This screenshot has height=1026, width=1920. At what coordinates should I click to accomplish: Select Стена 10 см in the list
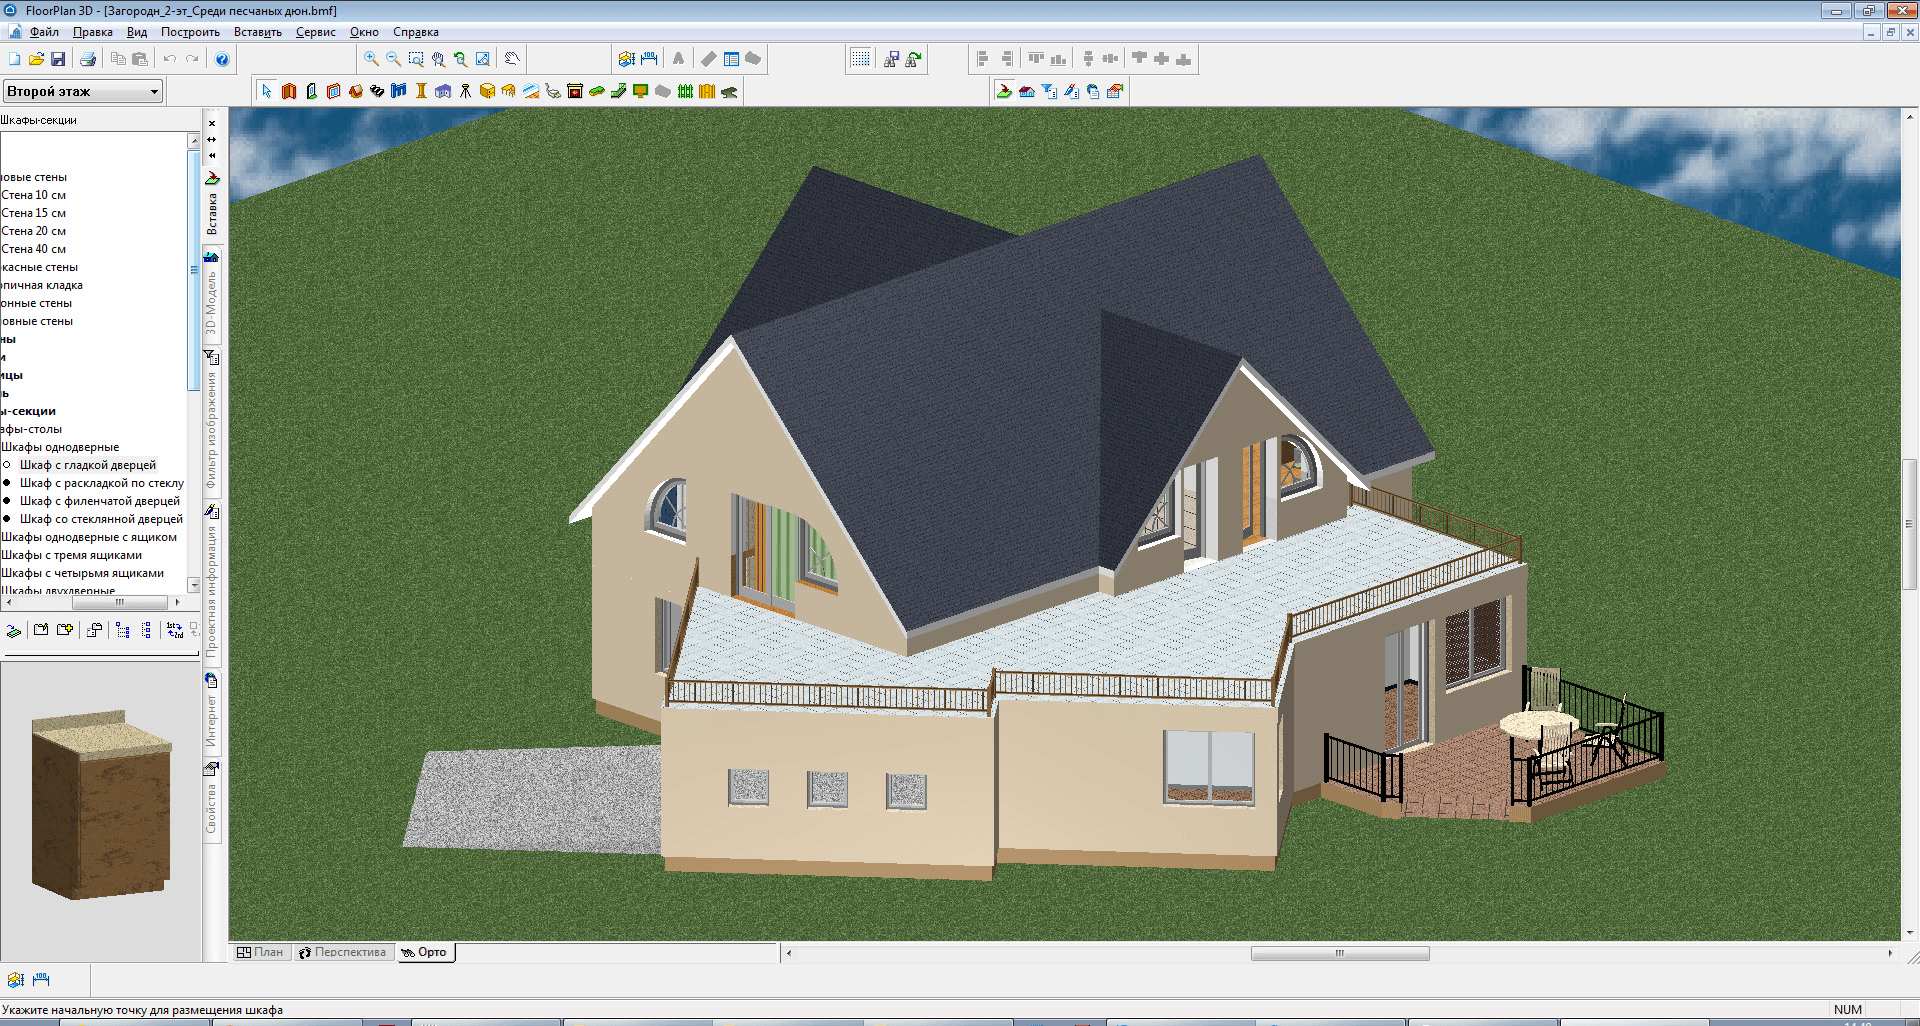33,195
